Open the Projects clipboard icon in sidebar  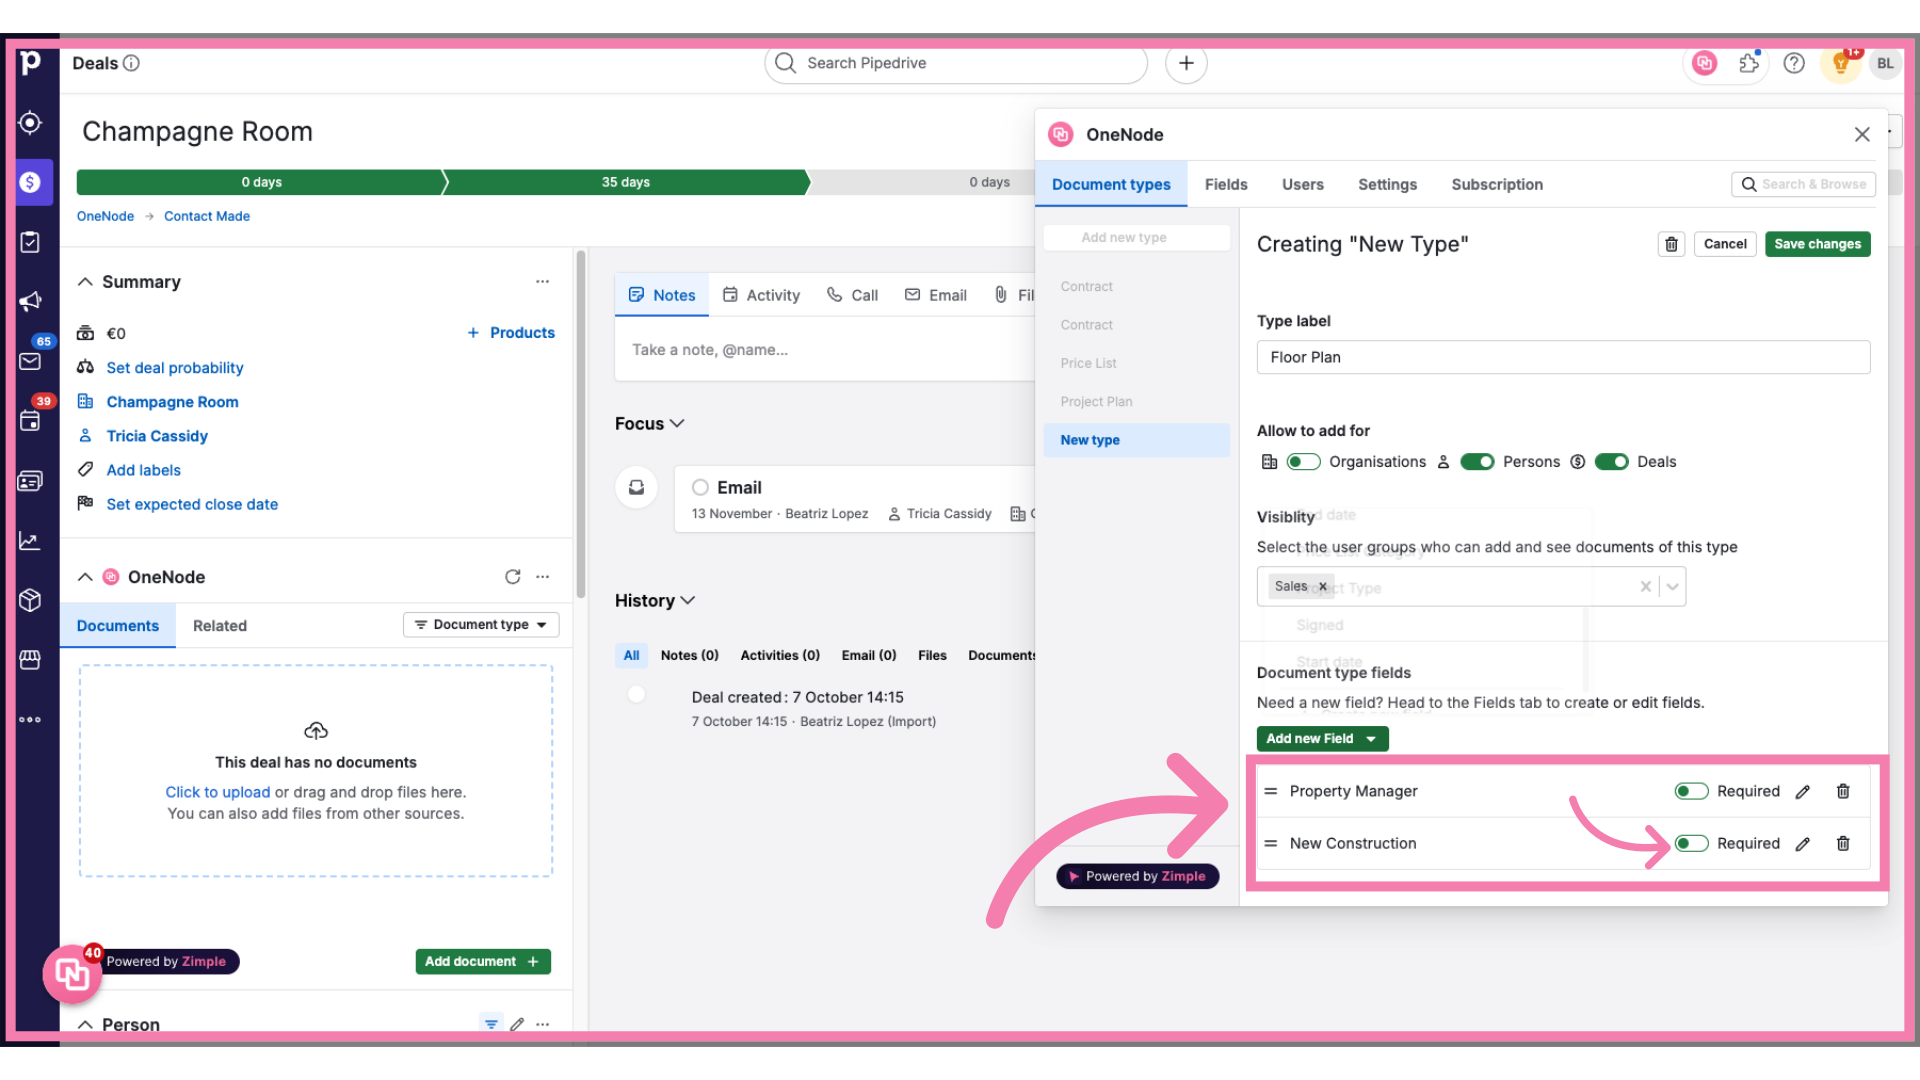(30, 242)
